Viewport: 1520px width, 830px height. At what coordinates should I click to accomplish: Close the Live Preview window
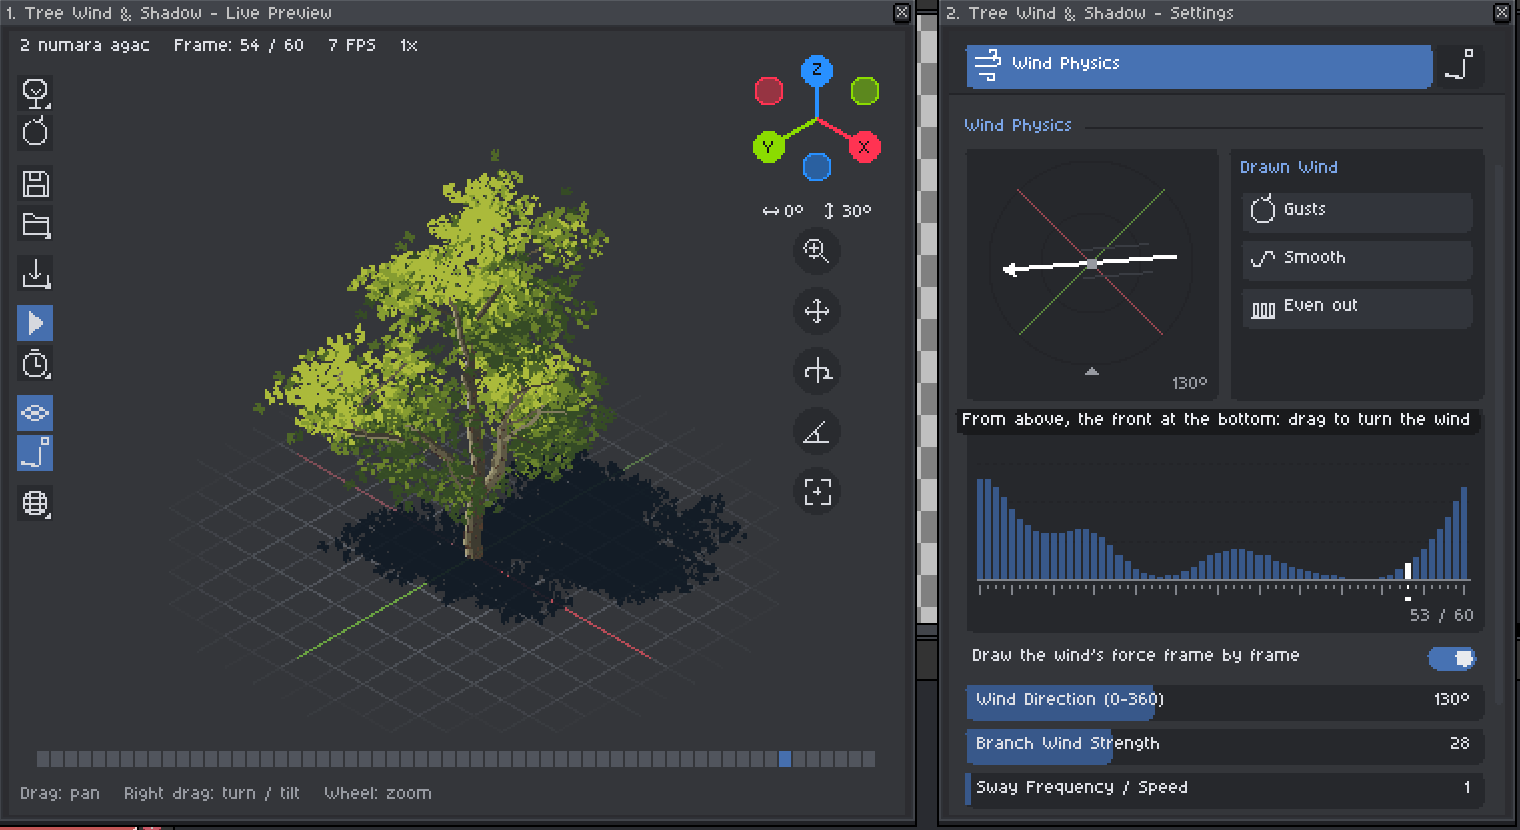[x=902, y=13]
